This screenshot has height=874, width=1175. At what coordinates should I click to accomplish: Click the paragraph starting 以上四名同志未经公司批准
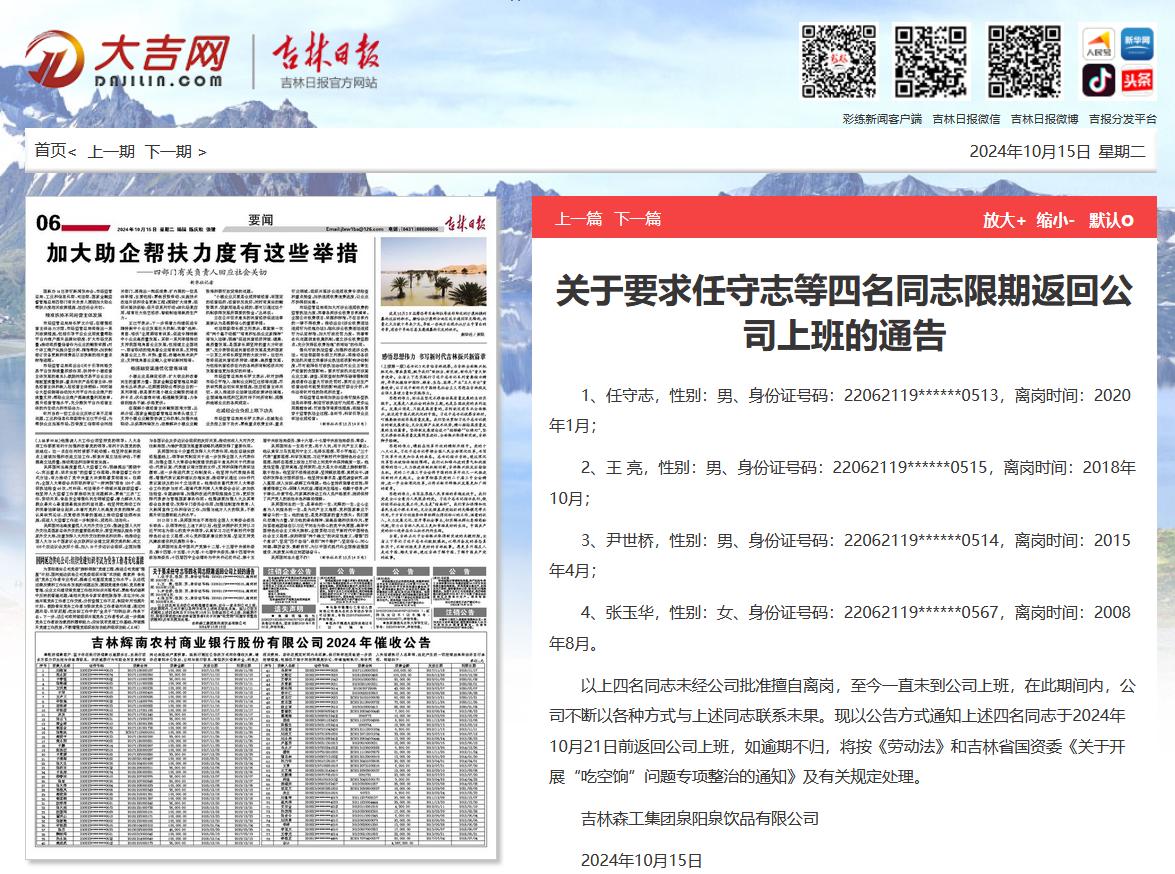[x=842, y=731]
